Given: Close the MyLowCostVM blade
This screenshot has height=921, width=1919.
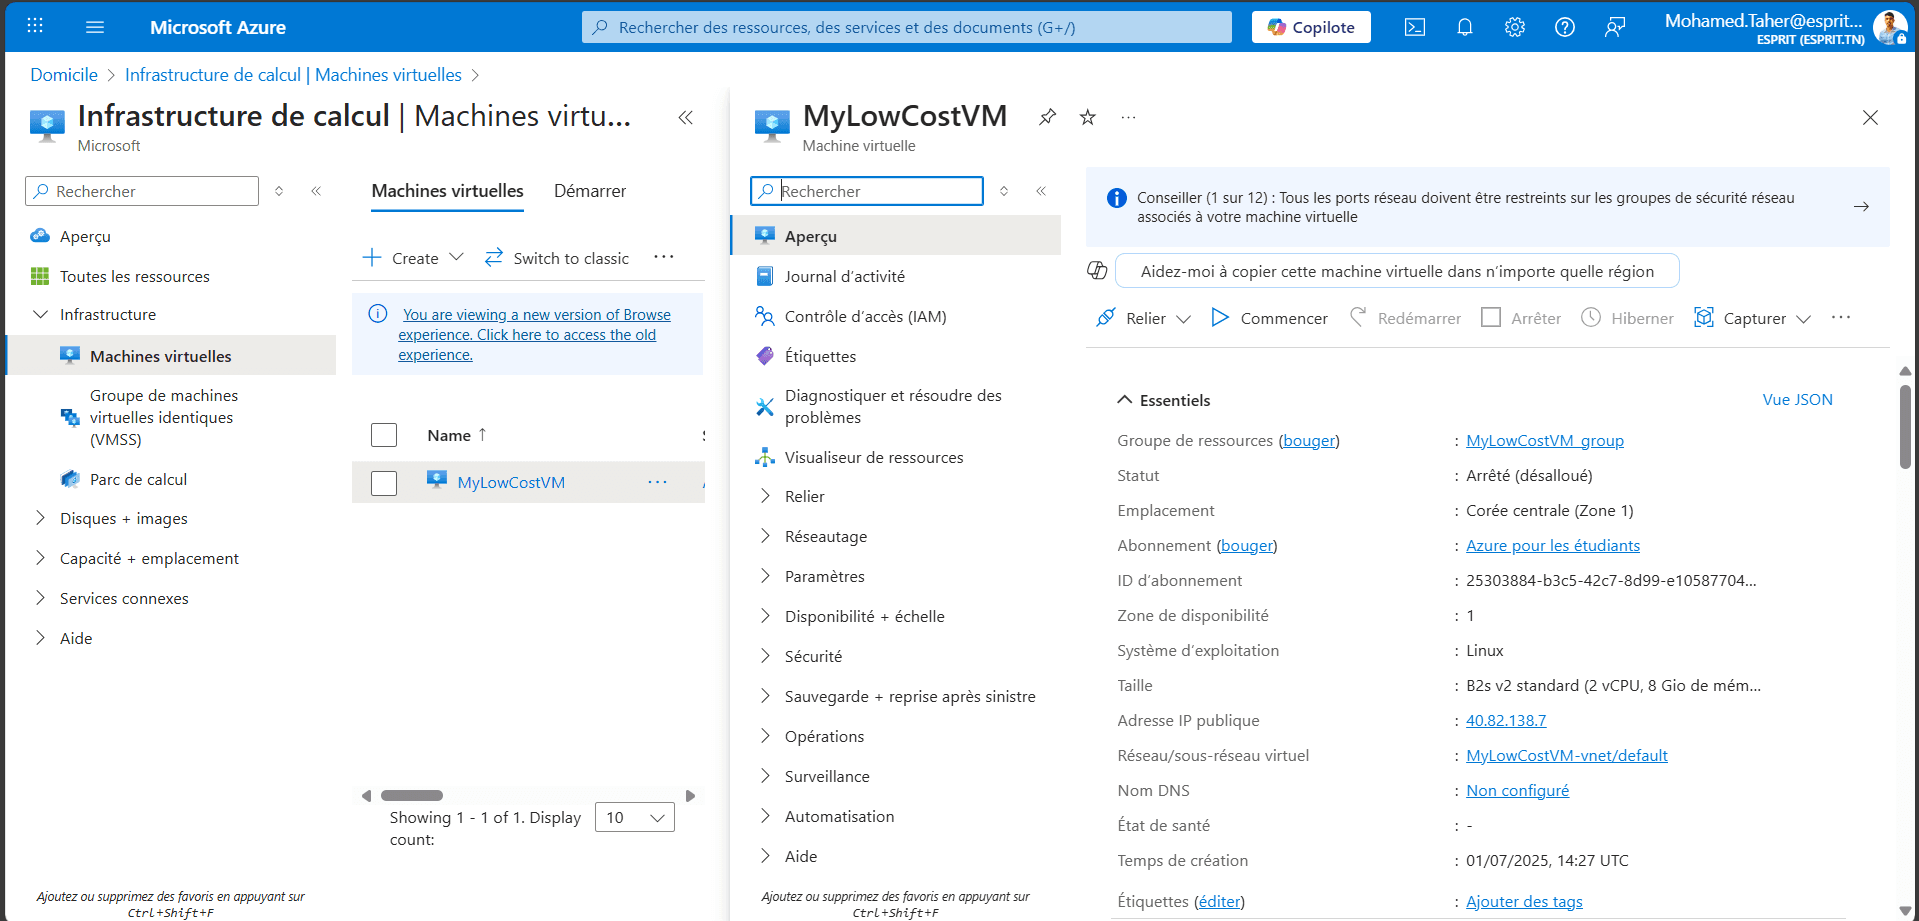Looking at the screenshot, I should coord(1870,117).
